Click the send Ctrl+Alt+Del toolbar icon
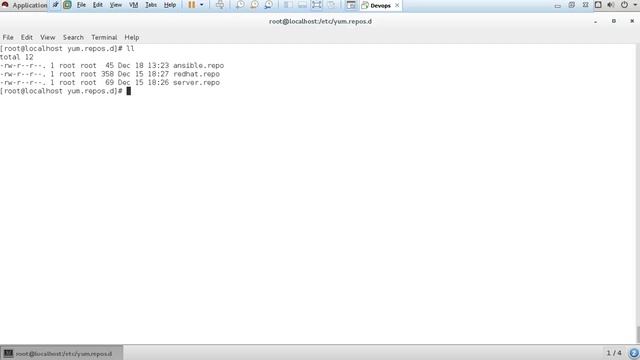Viewport: 640px width, 360px height. point(220,5)
